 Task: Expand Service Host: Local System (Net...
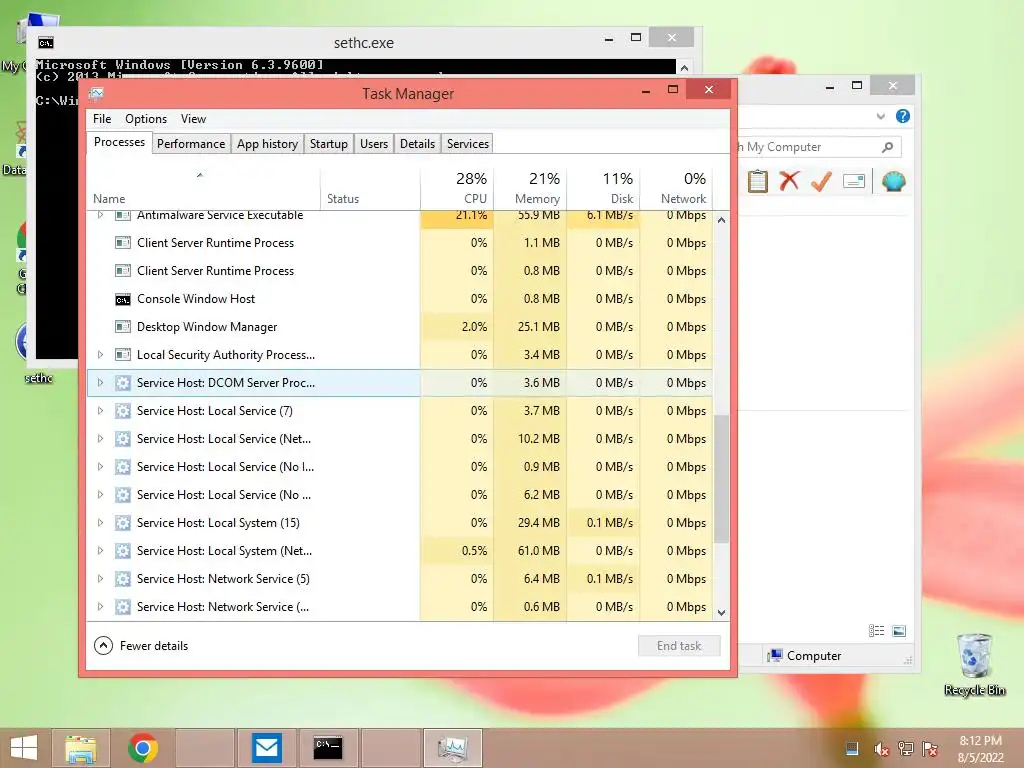(100, 551)
